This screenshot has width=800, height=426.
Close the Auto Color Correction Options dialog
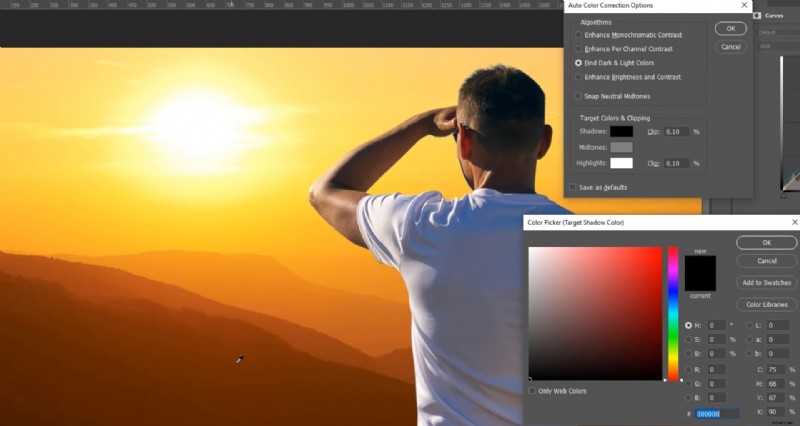click(744, 5)
